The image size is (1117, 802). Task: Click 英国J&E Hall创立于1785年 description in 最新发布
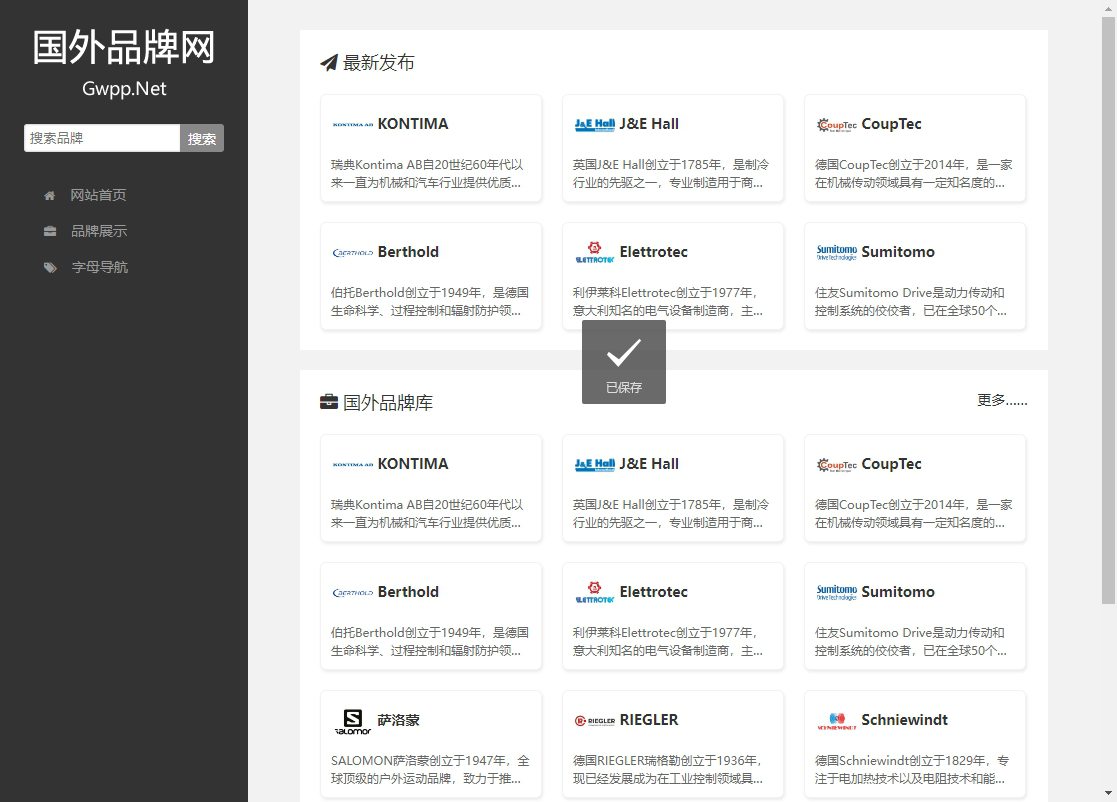670,174
